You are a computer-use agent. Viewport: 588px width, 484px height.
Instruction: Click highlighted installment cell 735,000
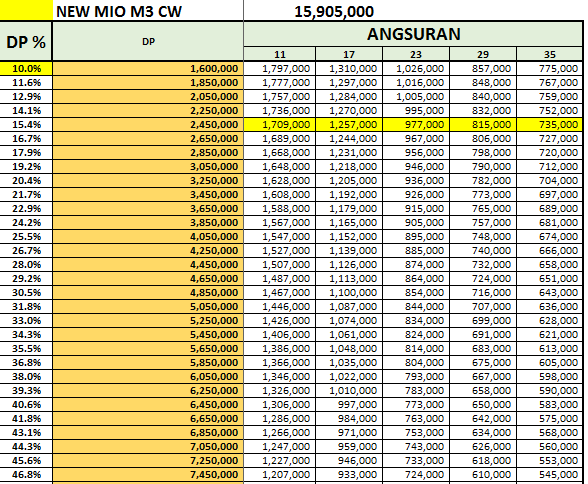[550, 124]
